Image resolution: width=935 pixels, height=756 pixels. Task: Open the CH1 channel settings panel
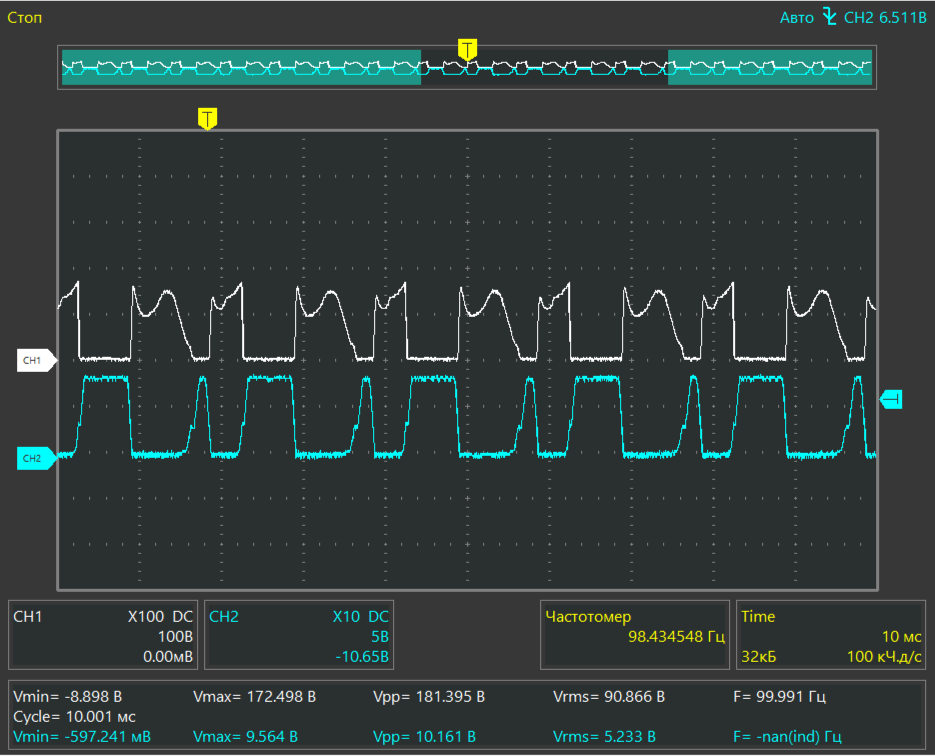(103, 635)
